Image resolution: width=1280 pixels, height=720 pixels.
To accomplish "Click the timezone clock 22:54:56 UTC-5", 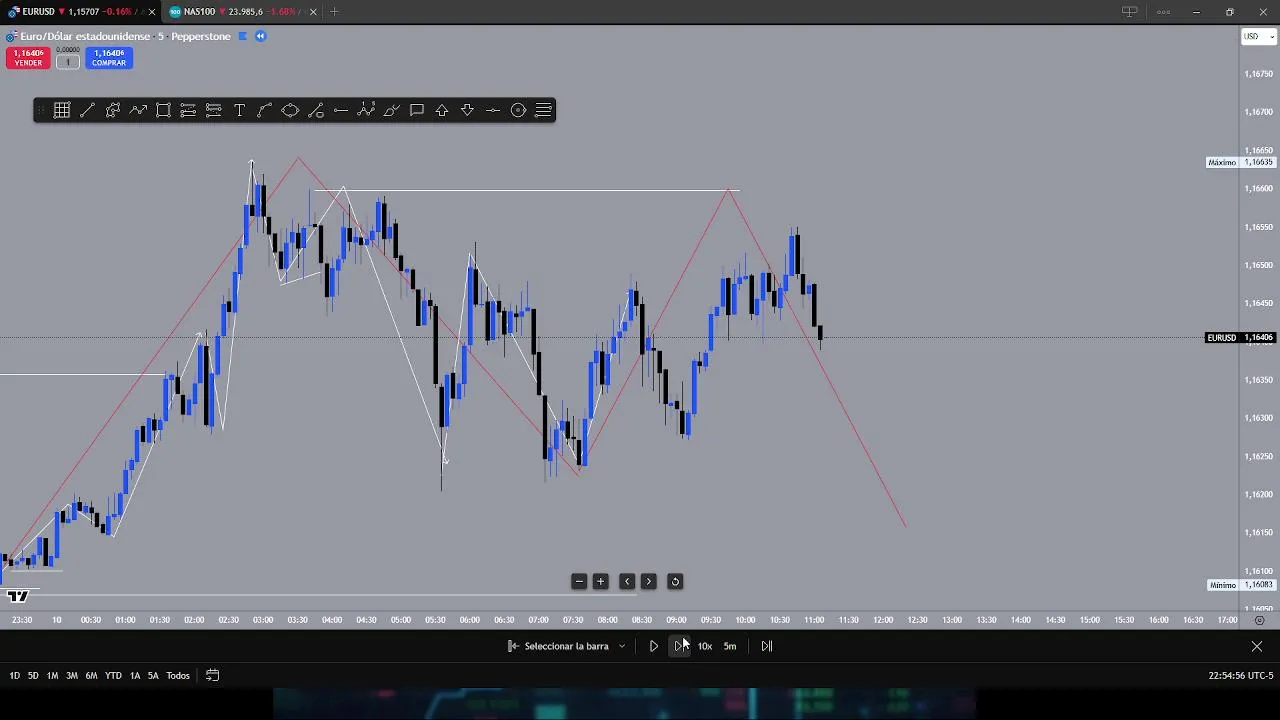I will (x=1241, y=676).
